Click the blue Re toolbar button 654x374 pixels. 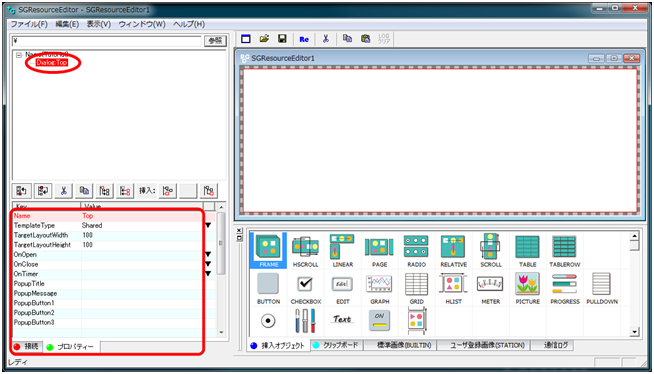click(304, 39)
